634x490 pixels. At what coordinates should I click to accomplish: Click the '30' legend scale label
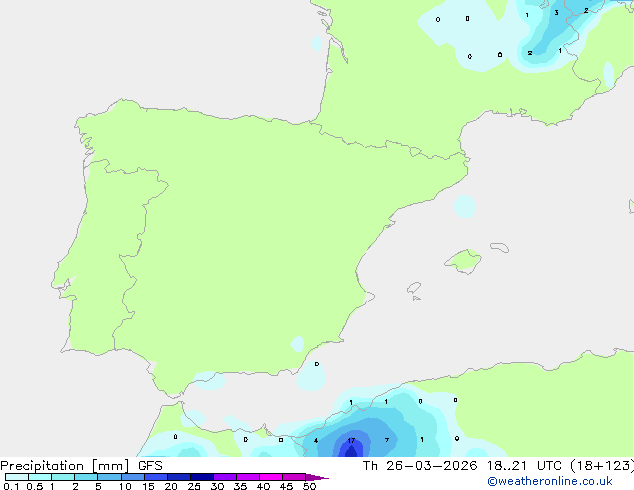[x=217, y=486]
